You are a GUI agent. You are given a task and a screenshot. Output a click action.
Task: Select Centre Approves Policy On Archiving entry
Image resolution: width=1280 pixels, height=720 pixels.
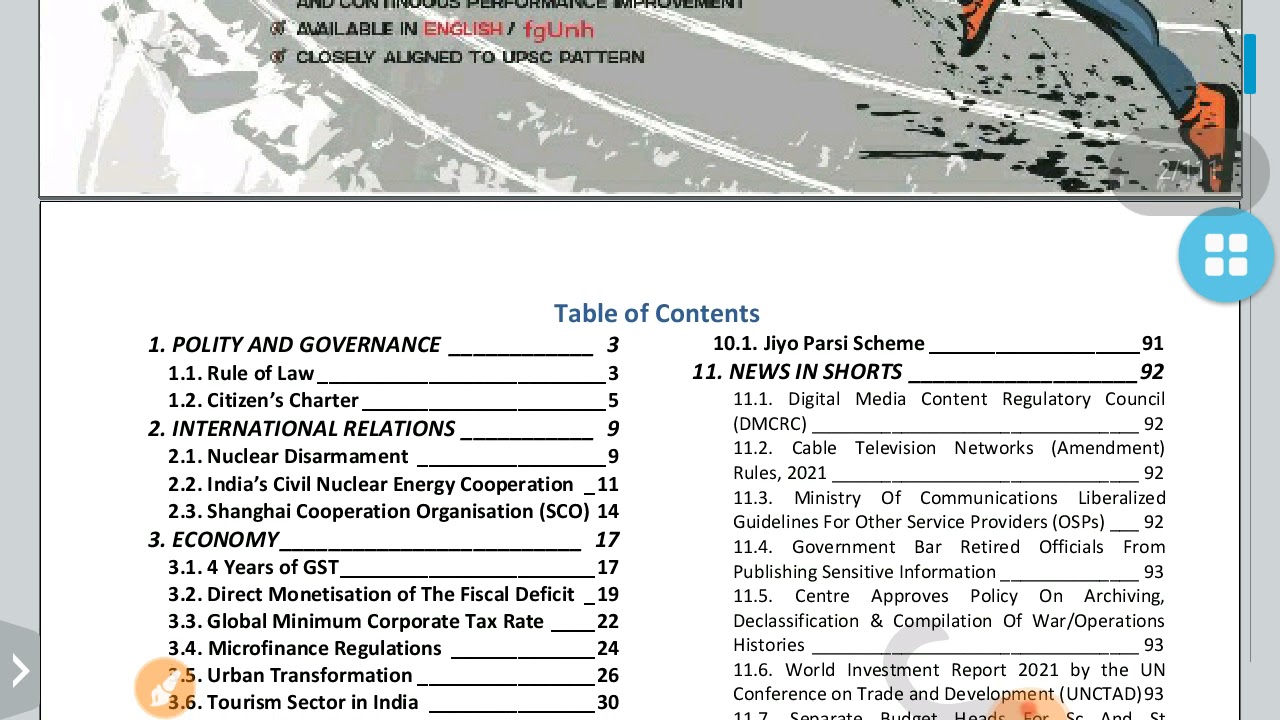949,620
